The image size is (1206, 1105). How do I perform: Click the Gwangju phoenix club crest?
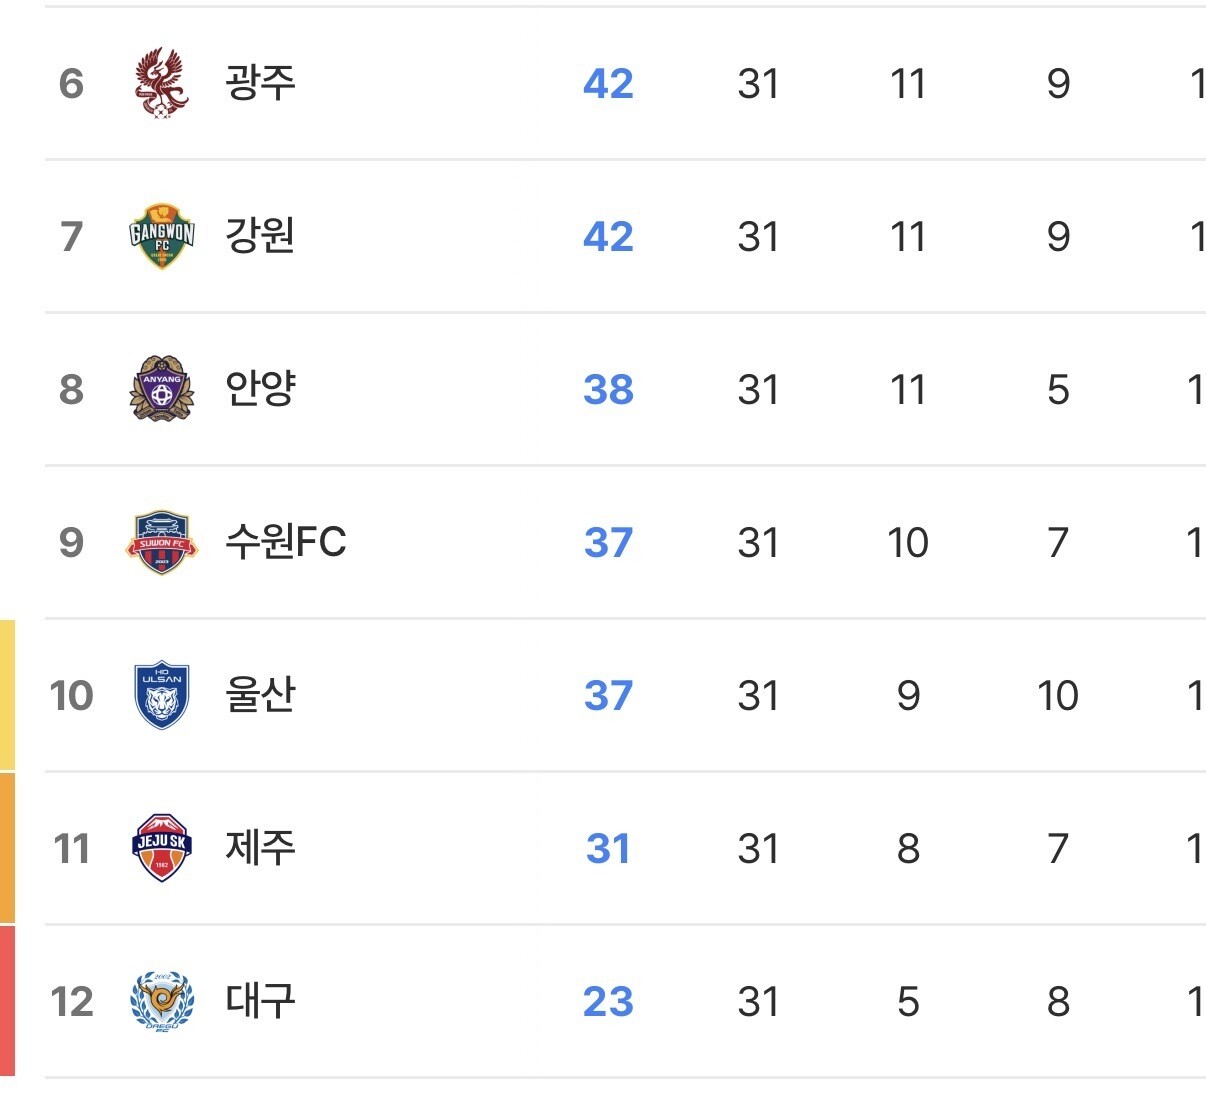click(162, 83)
